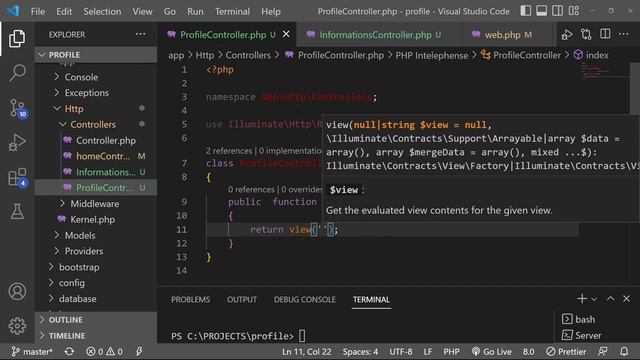Viewport: 640px width, 360px height.
Task: Open the Explorer view in activity bar
Action: coord(17,38)
